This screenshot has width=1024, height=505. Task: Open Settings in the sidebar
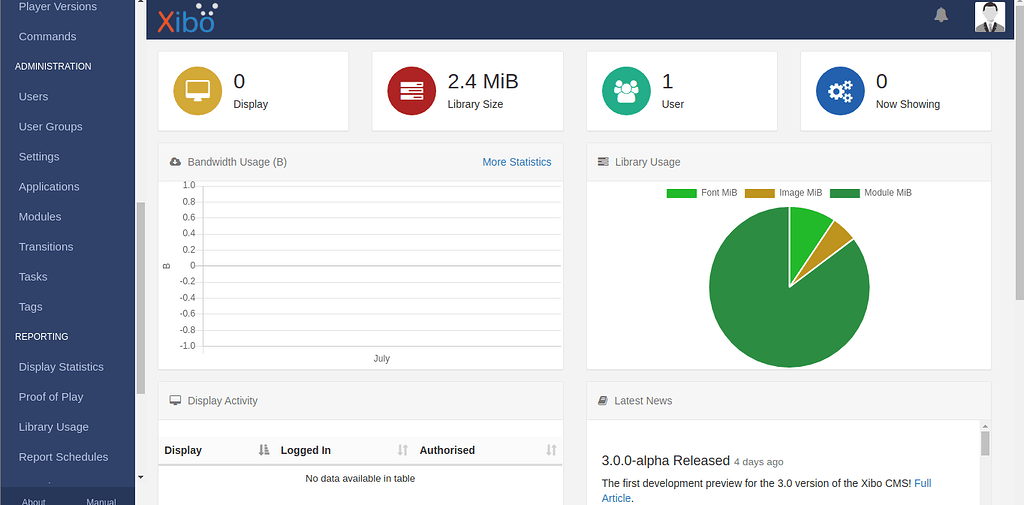click(x=39, y=157)
